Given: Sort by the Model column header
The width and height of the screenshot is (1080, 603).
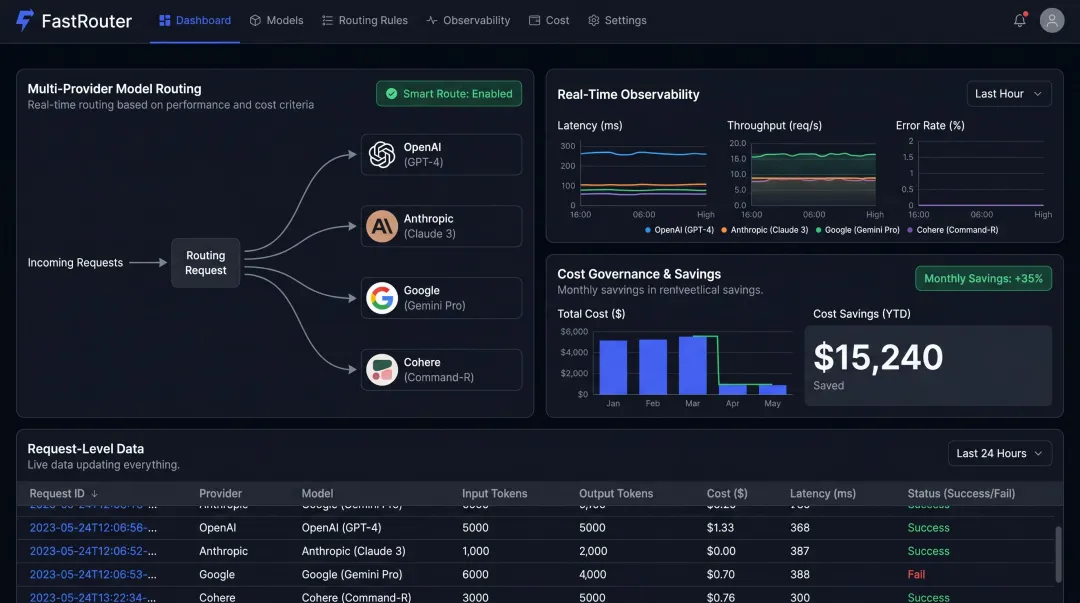Looking at the screenshot, I should [318, 493].
